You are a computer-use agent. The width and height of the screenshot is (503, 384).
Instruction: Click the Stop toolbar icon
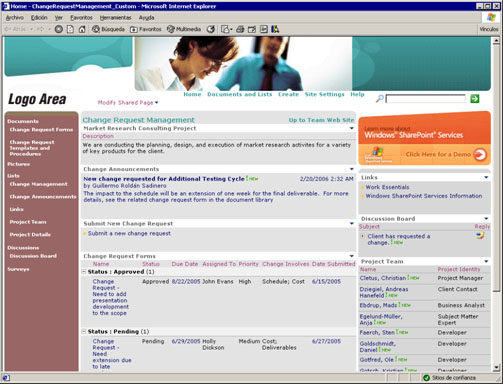(59, 29)
